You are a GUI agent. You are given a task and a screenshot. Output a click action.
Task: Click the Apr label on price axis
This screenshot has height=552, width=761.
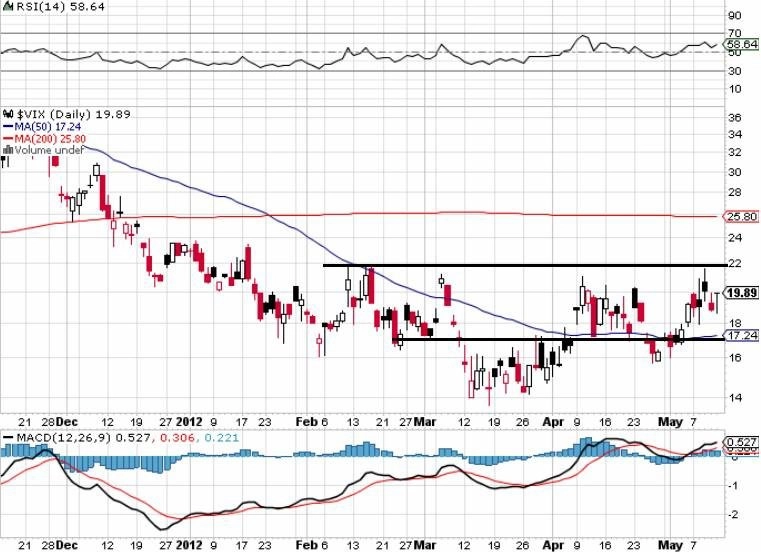(553, 422)
